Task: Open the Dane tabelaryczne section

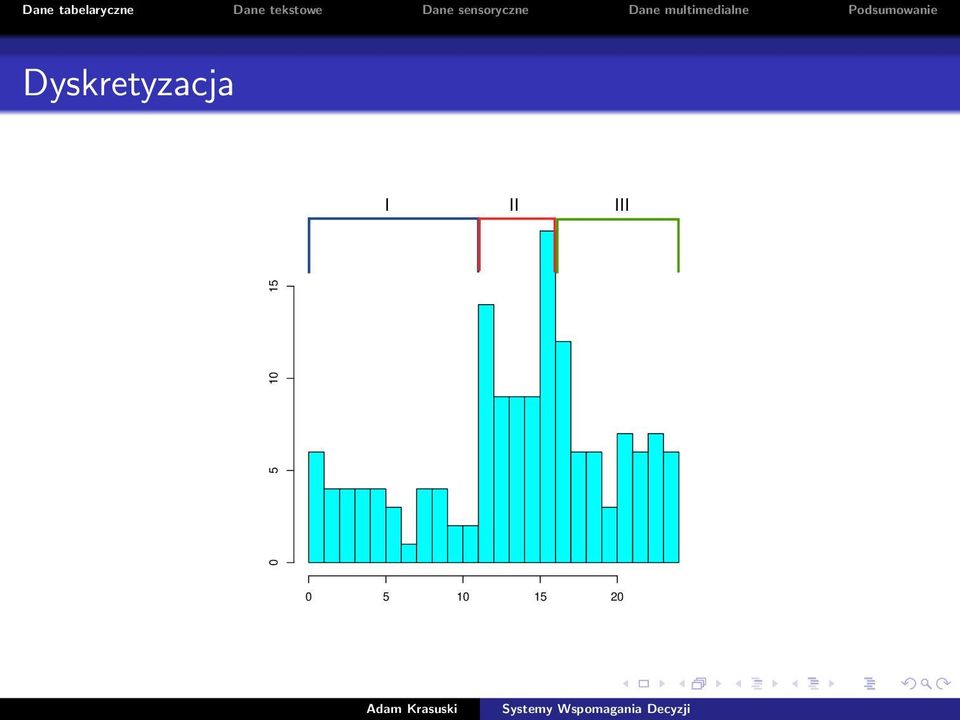Action: coord(78,10)
